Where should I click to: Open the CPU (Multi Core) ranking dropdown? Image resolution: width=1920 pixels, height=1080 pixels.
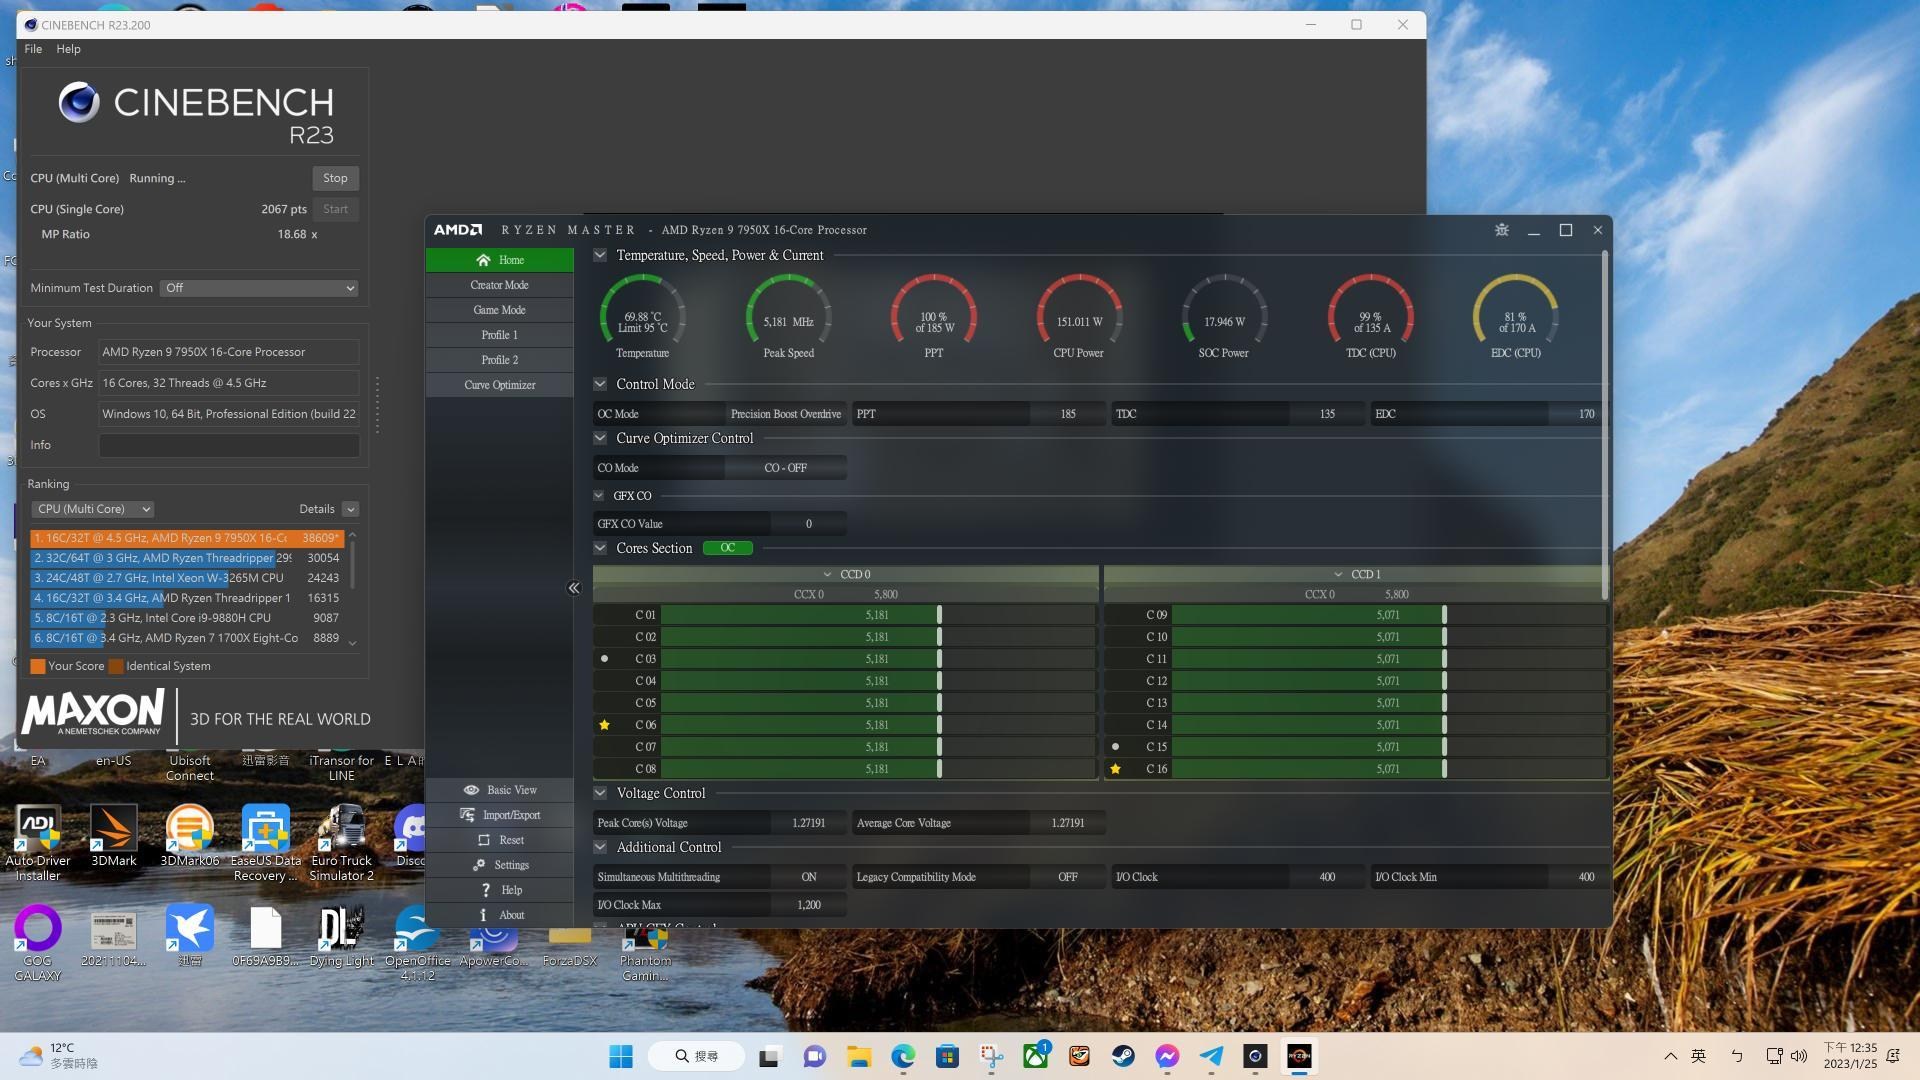[92, 509]
